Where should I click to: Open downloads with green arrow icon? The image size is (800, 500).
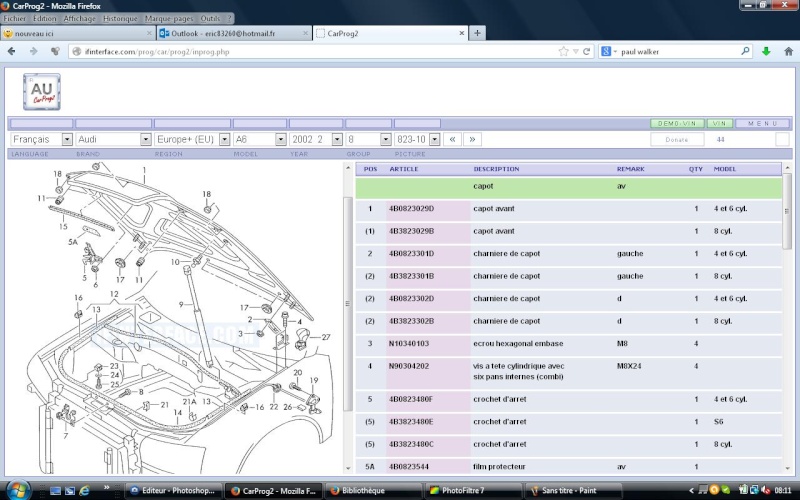coord(766,52)
